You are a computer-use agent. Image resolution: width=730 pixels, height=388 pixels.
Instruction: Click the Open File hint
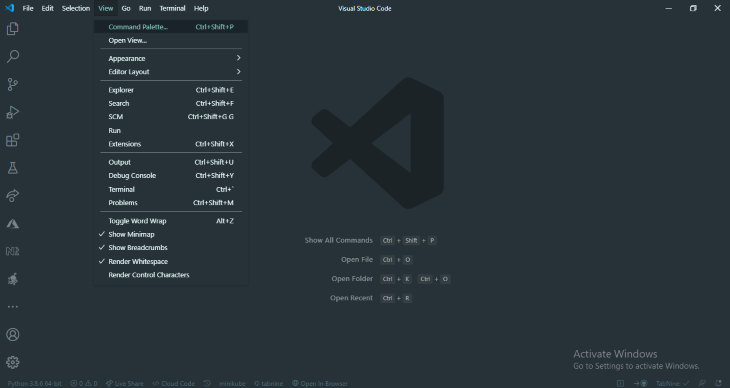(357, 259)
